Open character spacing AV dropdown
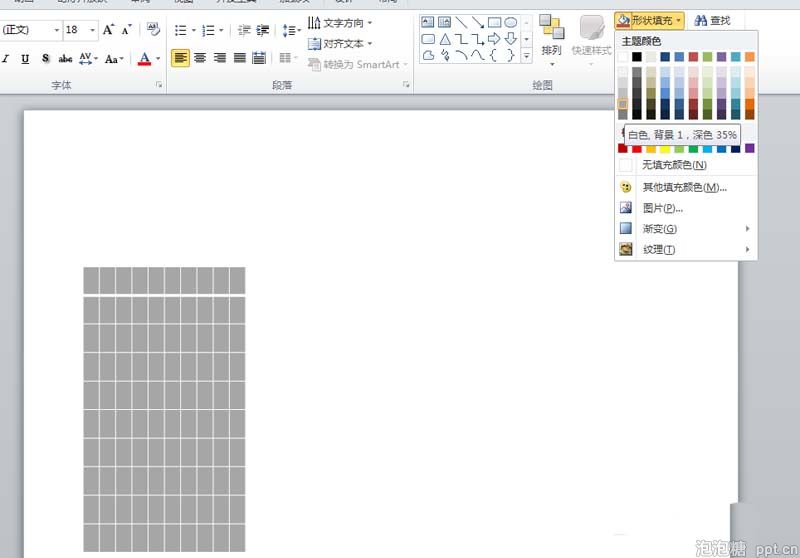 88,59
